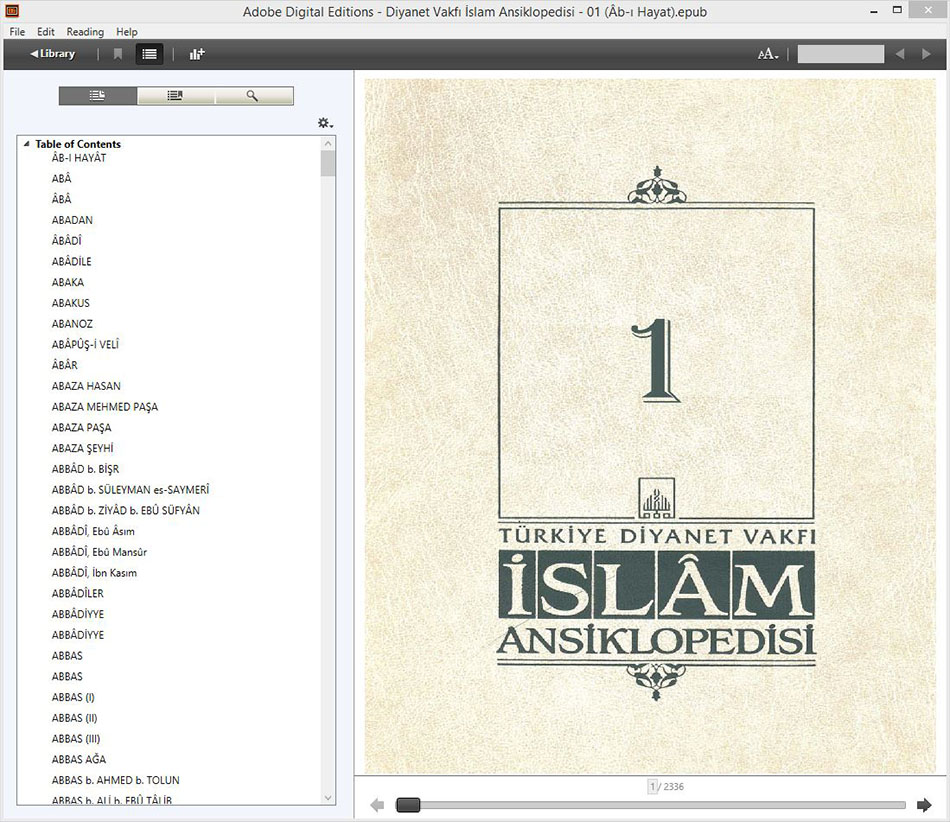Select the ABAZA MEHMED PAŞA entry

point(105,406)
